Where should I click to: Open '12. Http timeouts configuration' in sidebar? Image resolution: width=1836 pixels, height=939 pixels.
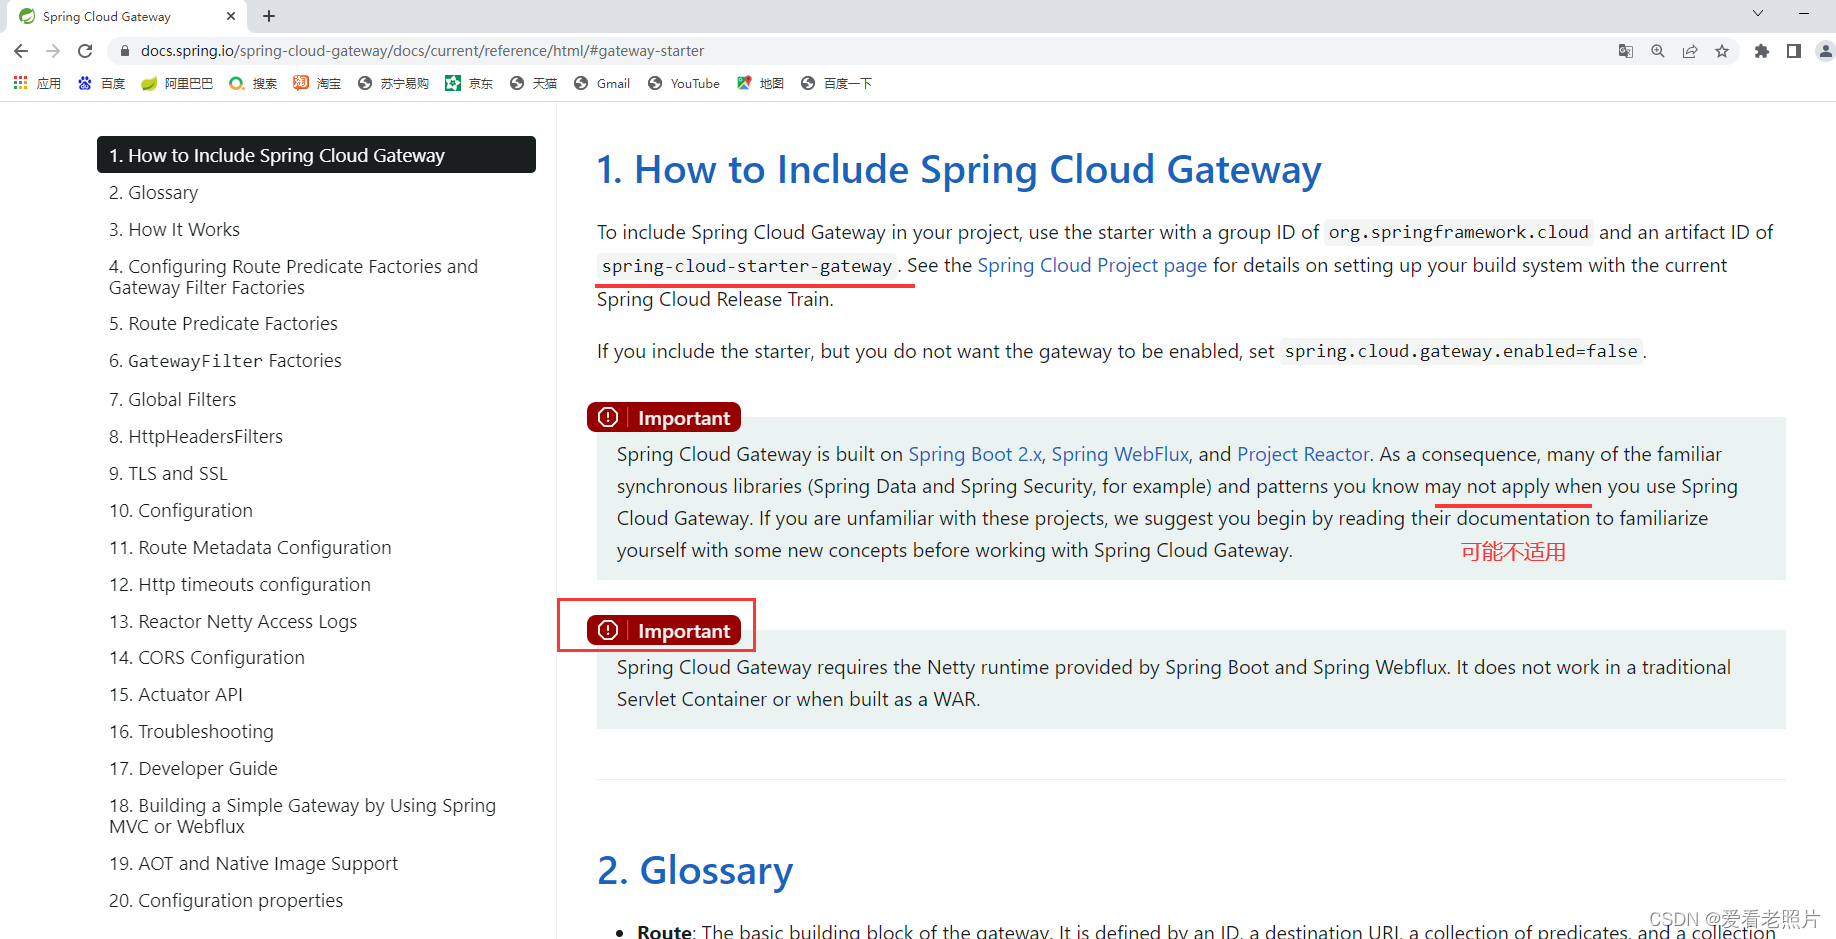pos(240,584)
